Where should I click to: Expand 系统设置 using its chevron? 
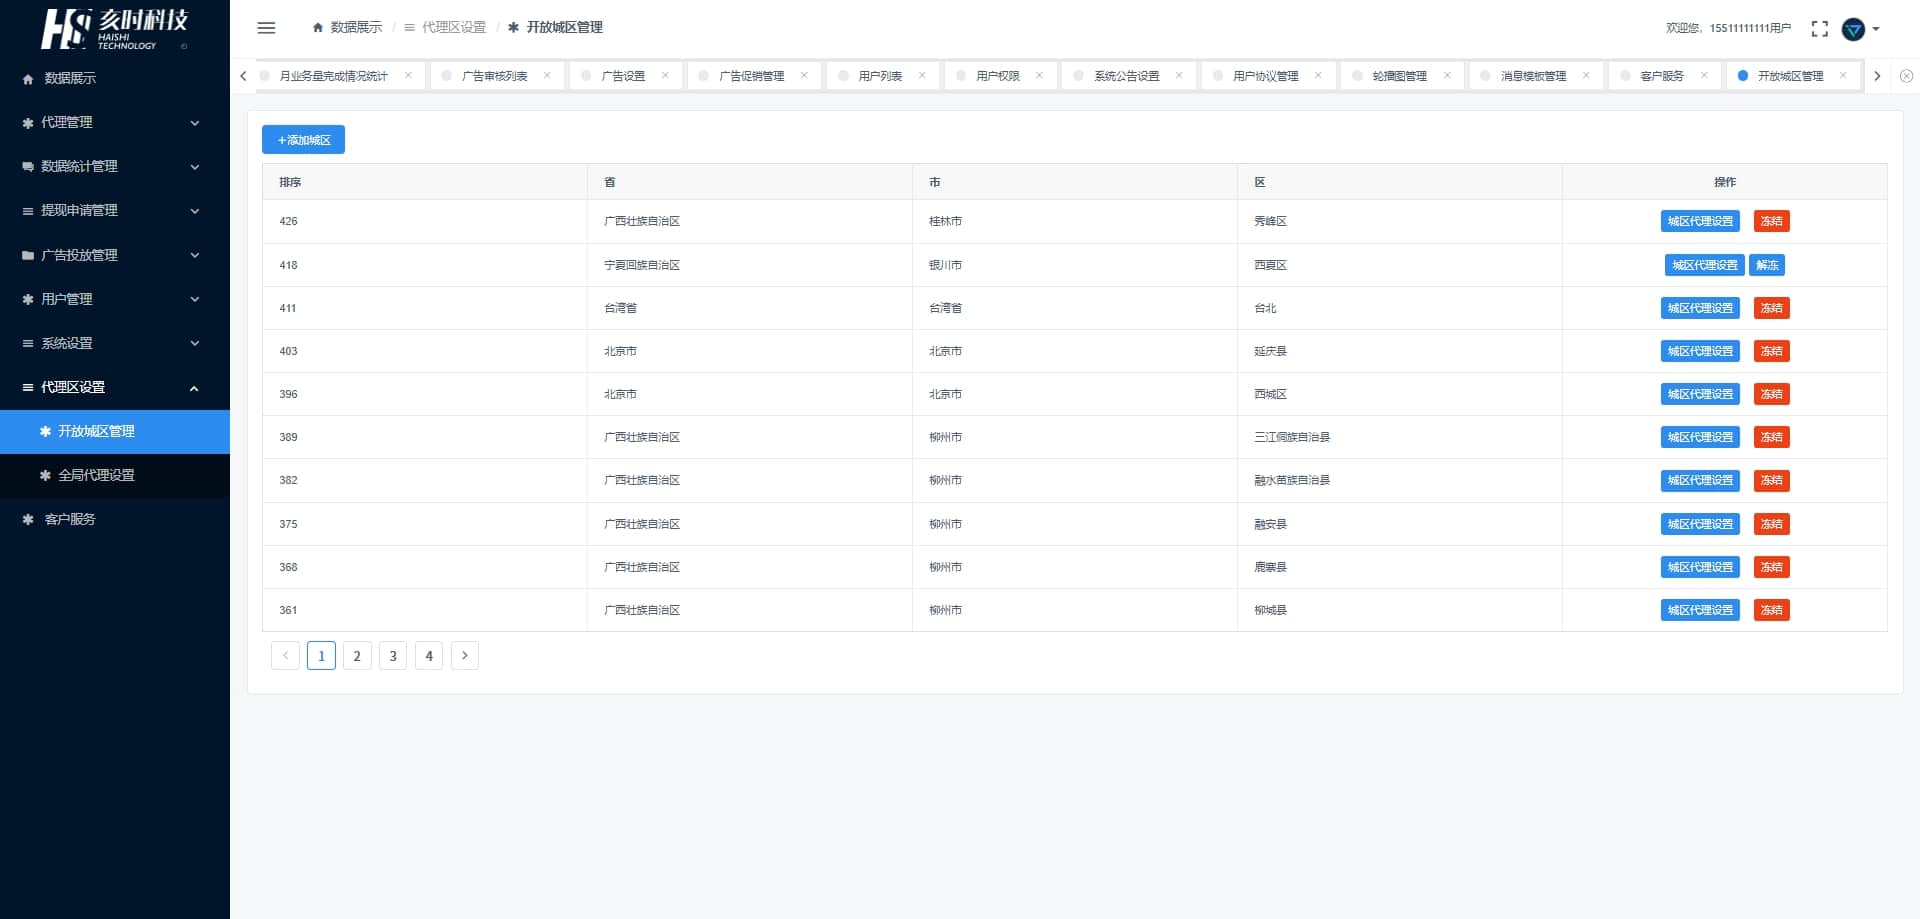pos(195,343)
